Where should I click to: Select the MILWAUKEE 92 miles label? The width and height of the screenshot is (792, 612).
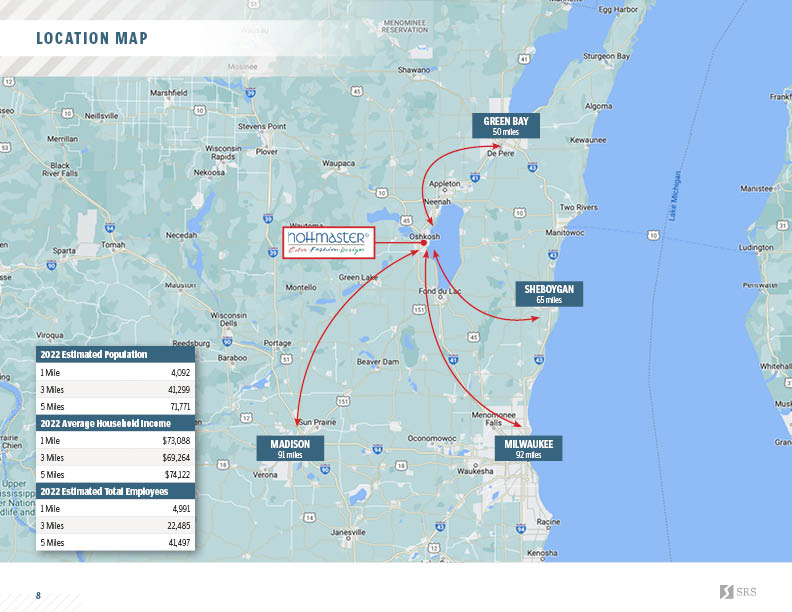click(x=528, y=448)
